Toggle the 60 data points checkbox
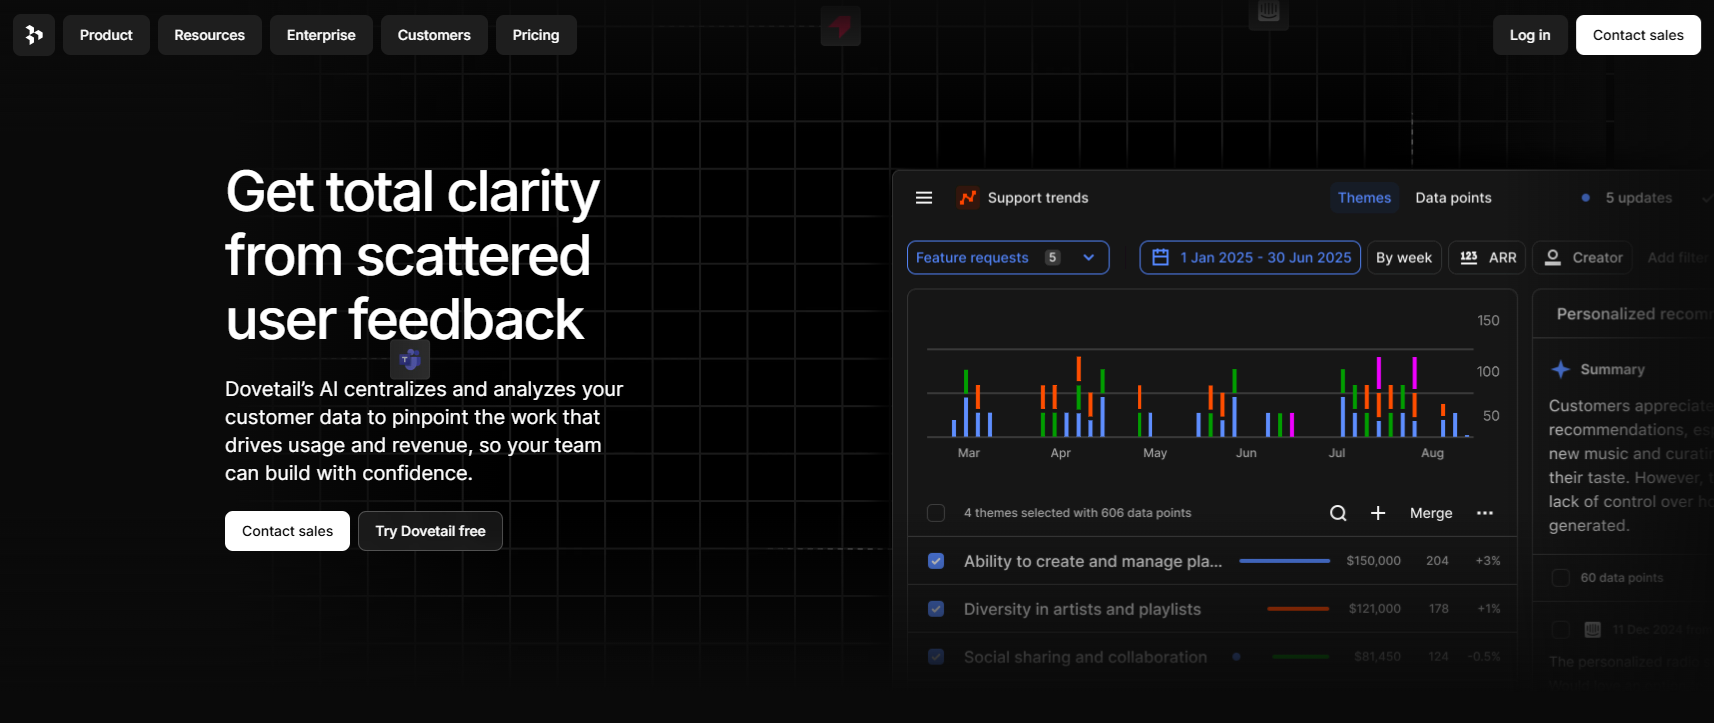The width and height of the screenshot is (1714, 723). pos(1560,578)
